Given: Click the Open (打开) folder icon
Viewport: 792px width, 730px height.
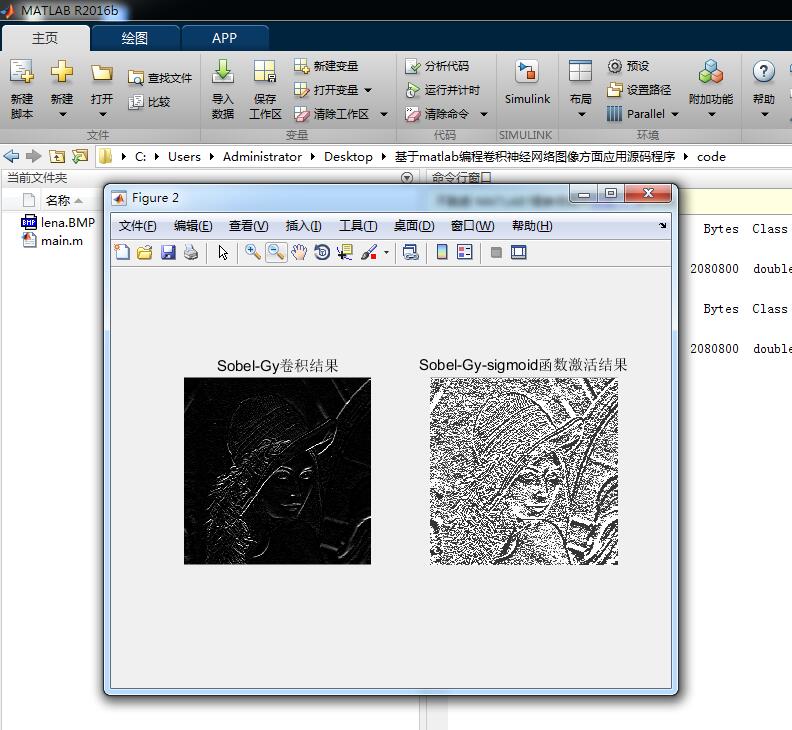Looking at the screenshot, I should (x=102, y=73).
